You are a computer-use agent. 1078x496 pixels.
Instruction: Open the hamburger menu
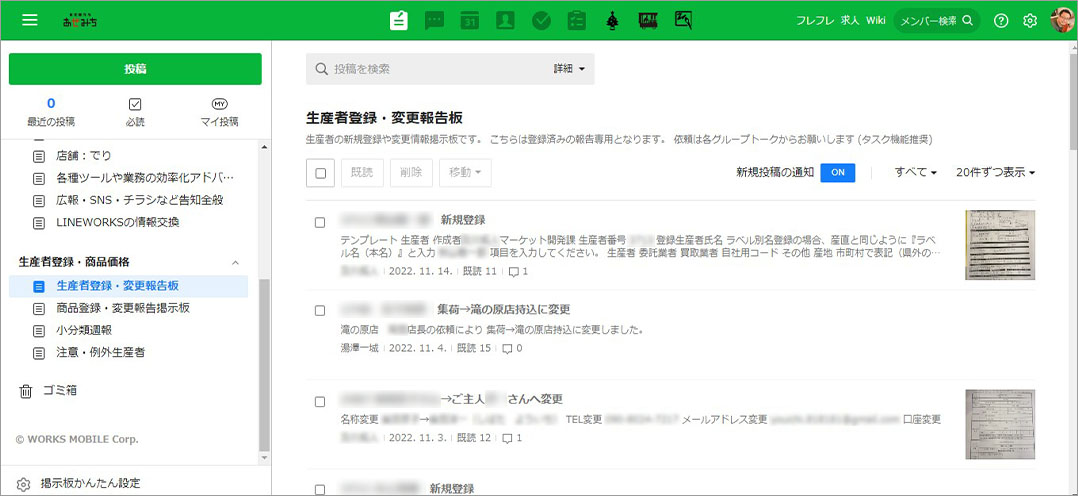pyautogui.click(x=29, y=20)
